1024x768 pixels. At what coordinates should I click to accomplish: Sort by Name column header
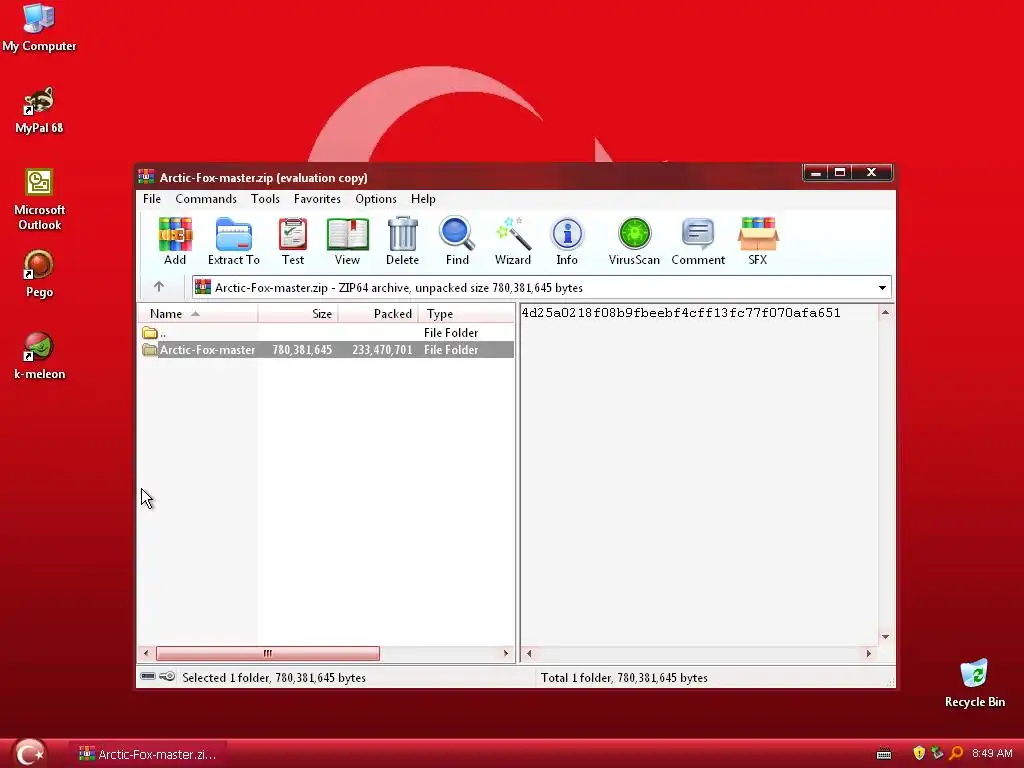tap(198, 313)
